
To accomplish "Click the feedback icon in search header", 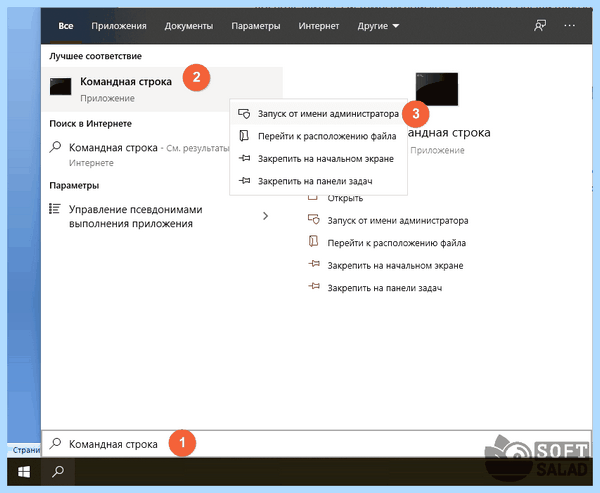I will click(x=540, y=26).
